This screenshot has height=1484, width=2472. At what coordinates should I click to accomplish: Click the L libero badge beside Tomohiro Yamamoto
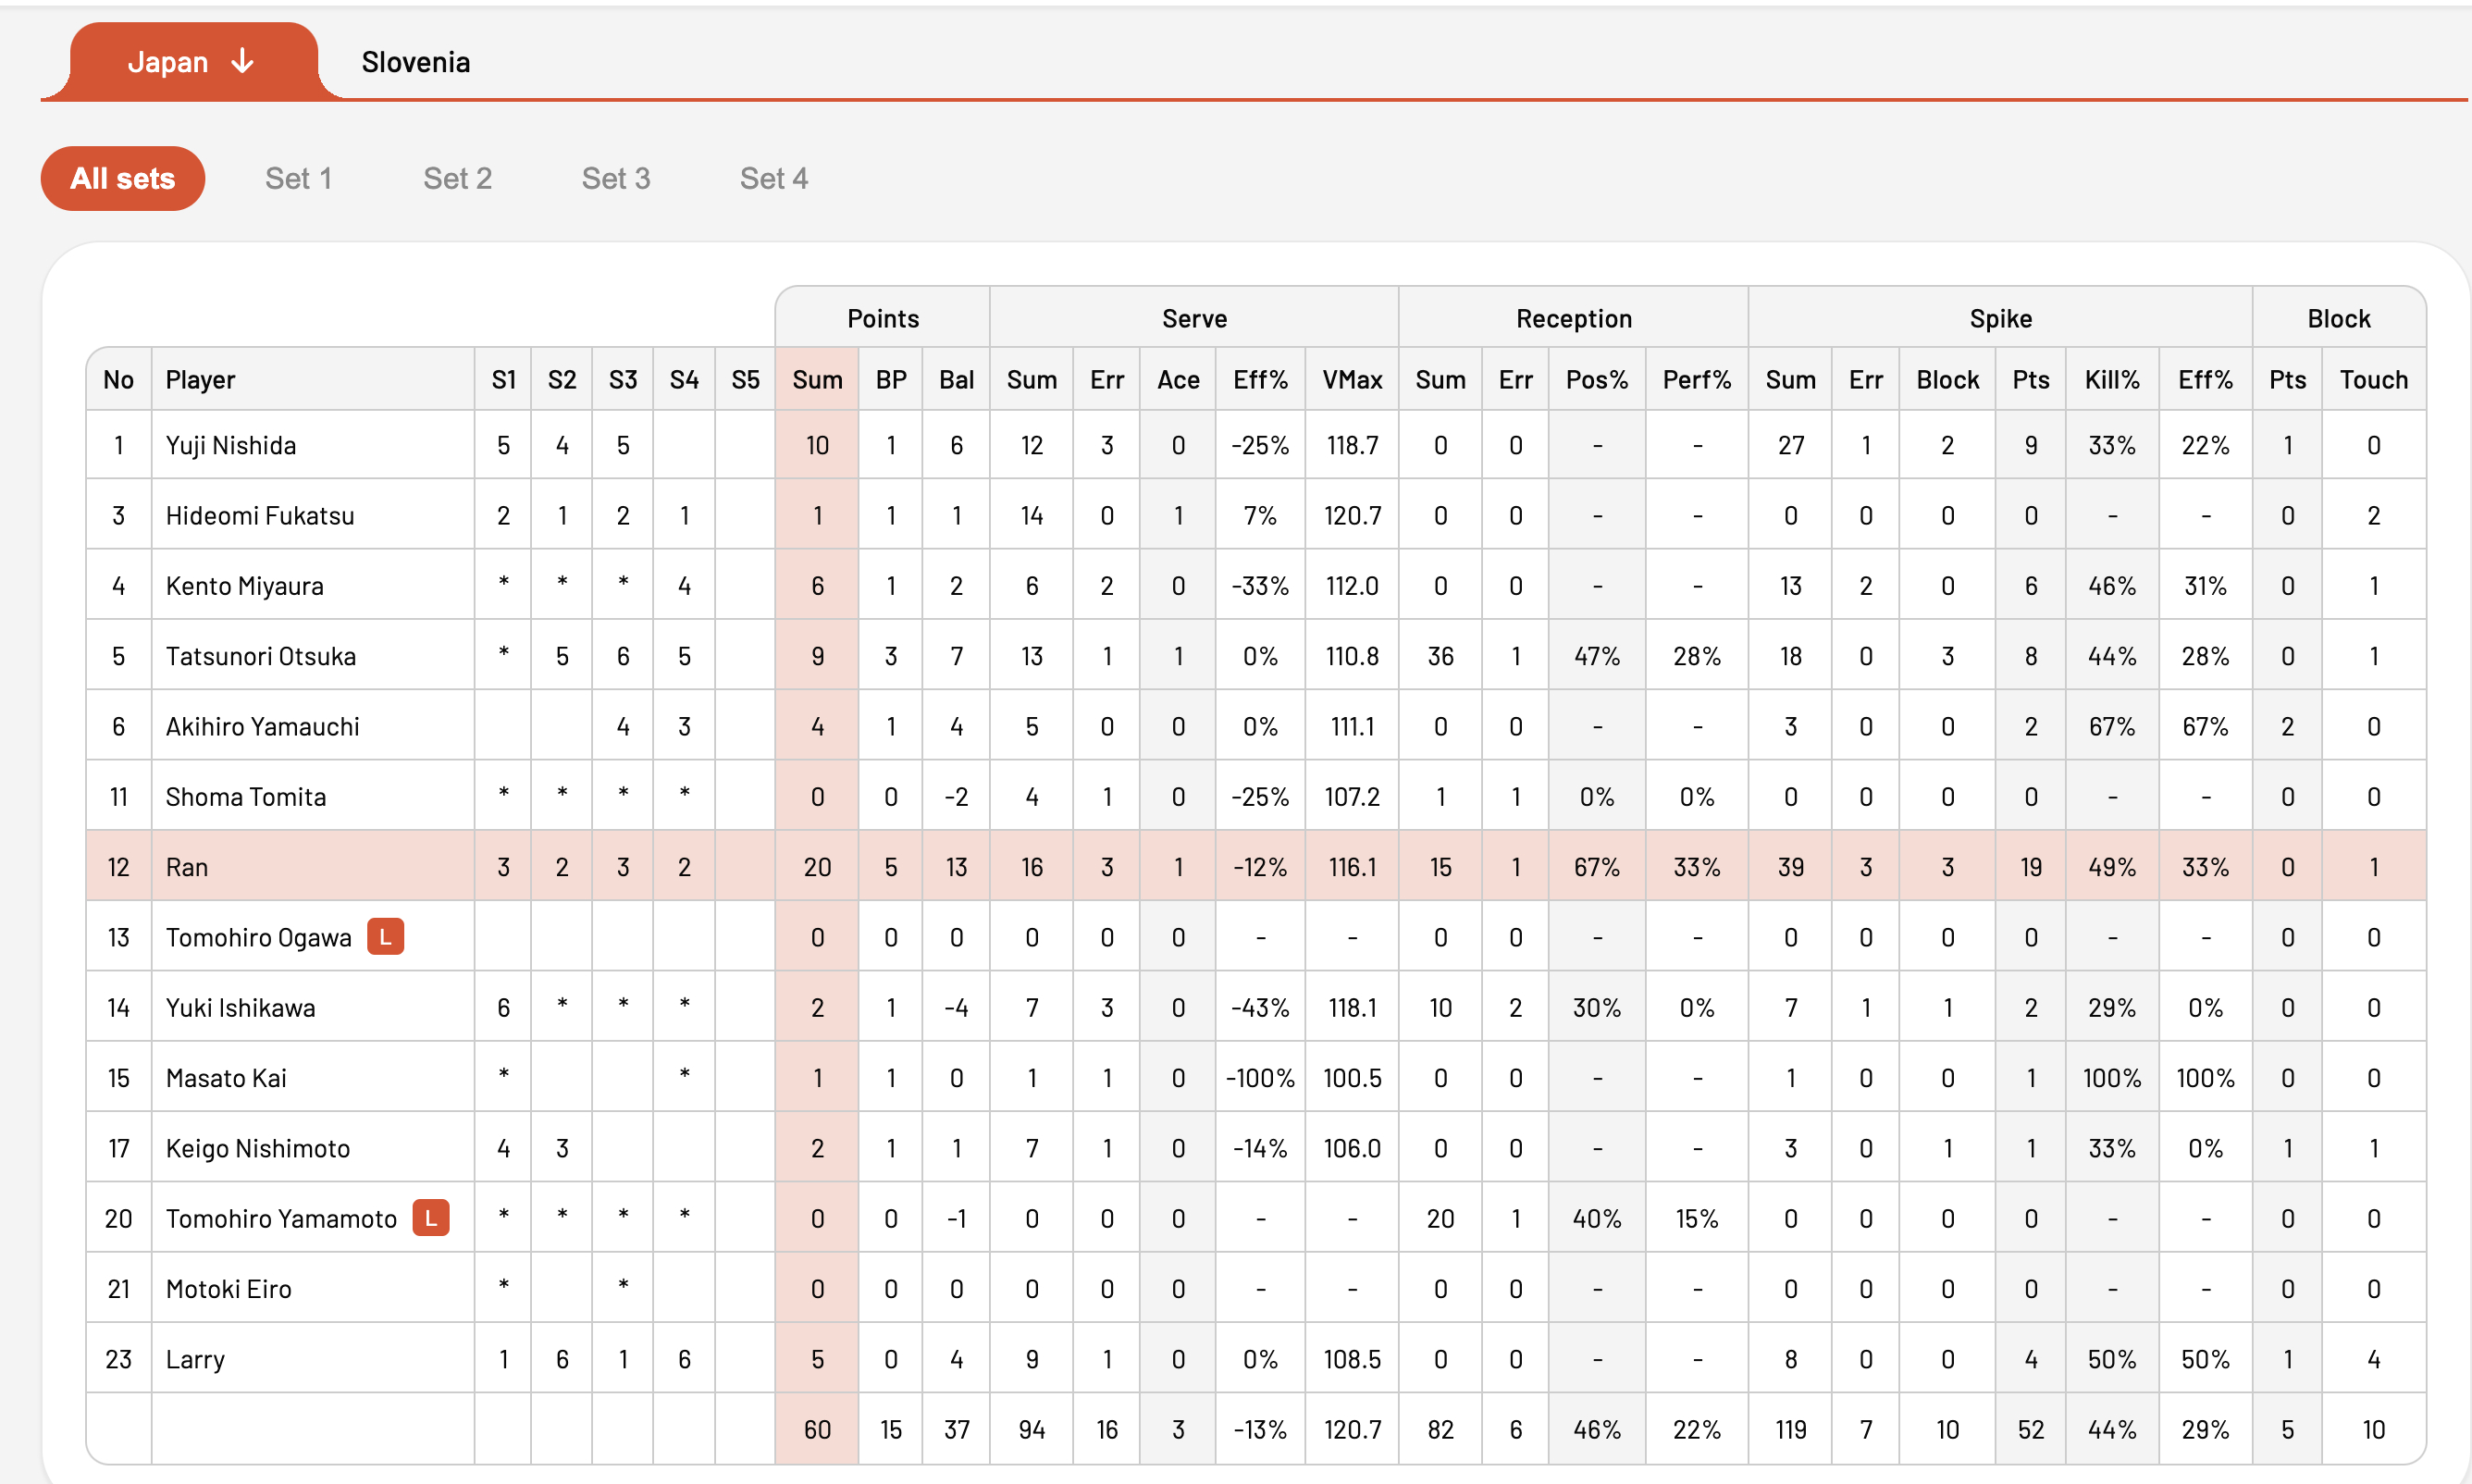tap(431, 1218)
